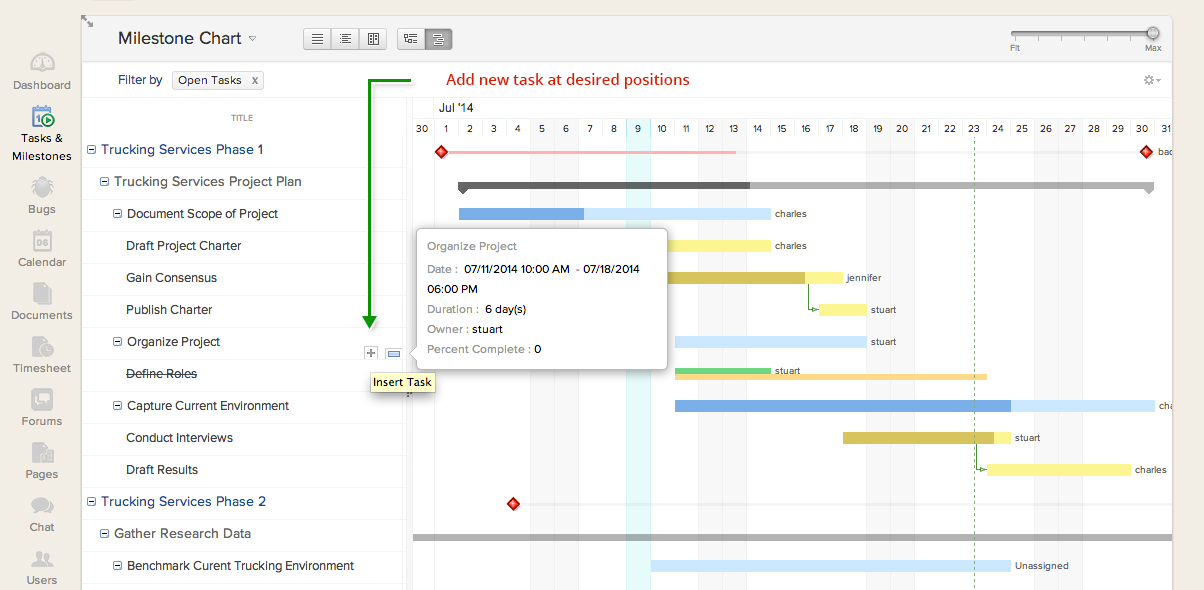
Task: Collapse the Capture Current Environment task group
Action: click(x=118, y=406)
